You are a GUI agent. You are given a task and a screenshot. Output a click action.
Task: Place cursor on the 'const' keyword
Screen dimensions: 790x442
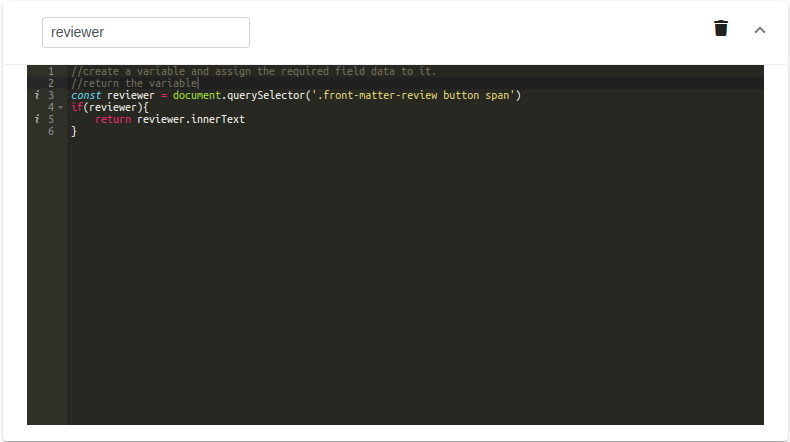(86, 96)
